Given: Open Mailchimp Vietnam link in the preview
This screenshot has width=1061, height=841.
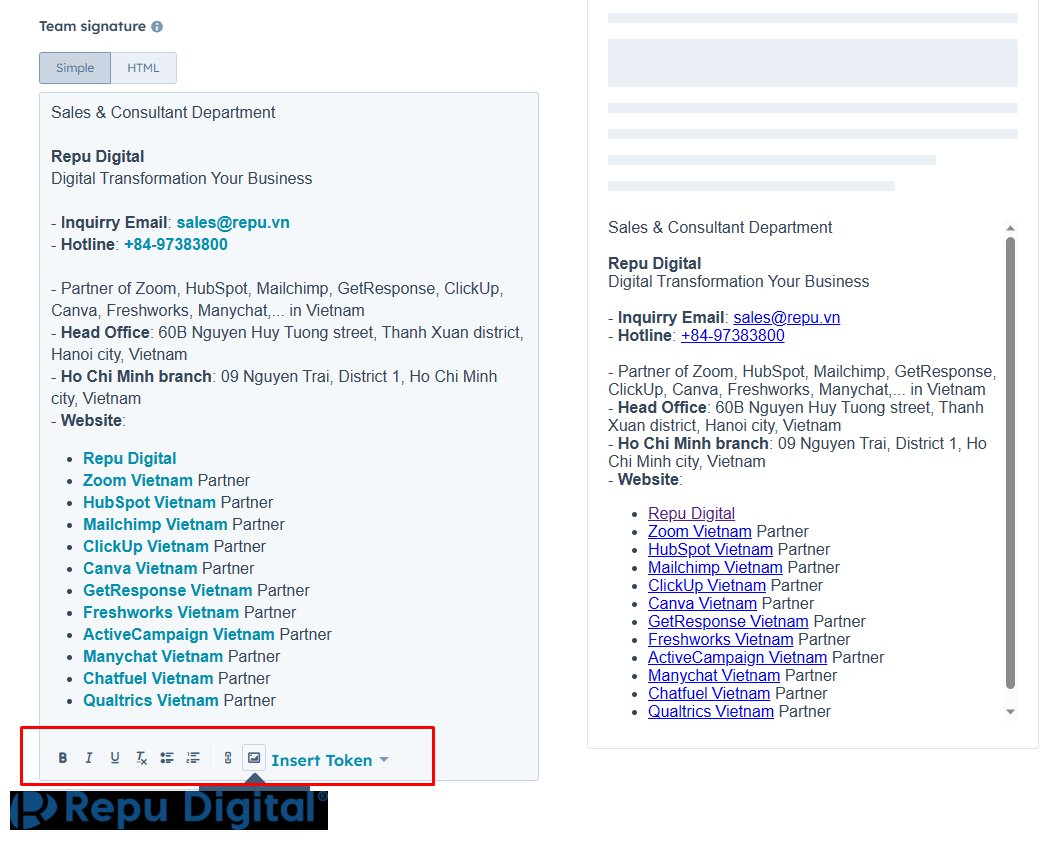Looking at the screenshot, I should pyautogui.click(x=715, y=567).
